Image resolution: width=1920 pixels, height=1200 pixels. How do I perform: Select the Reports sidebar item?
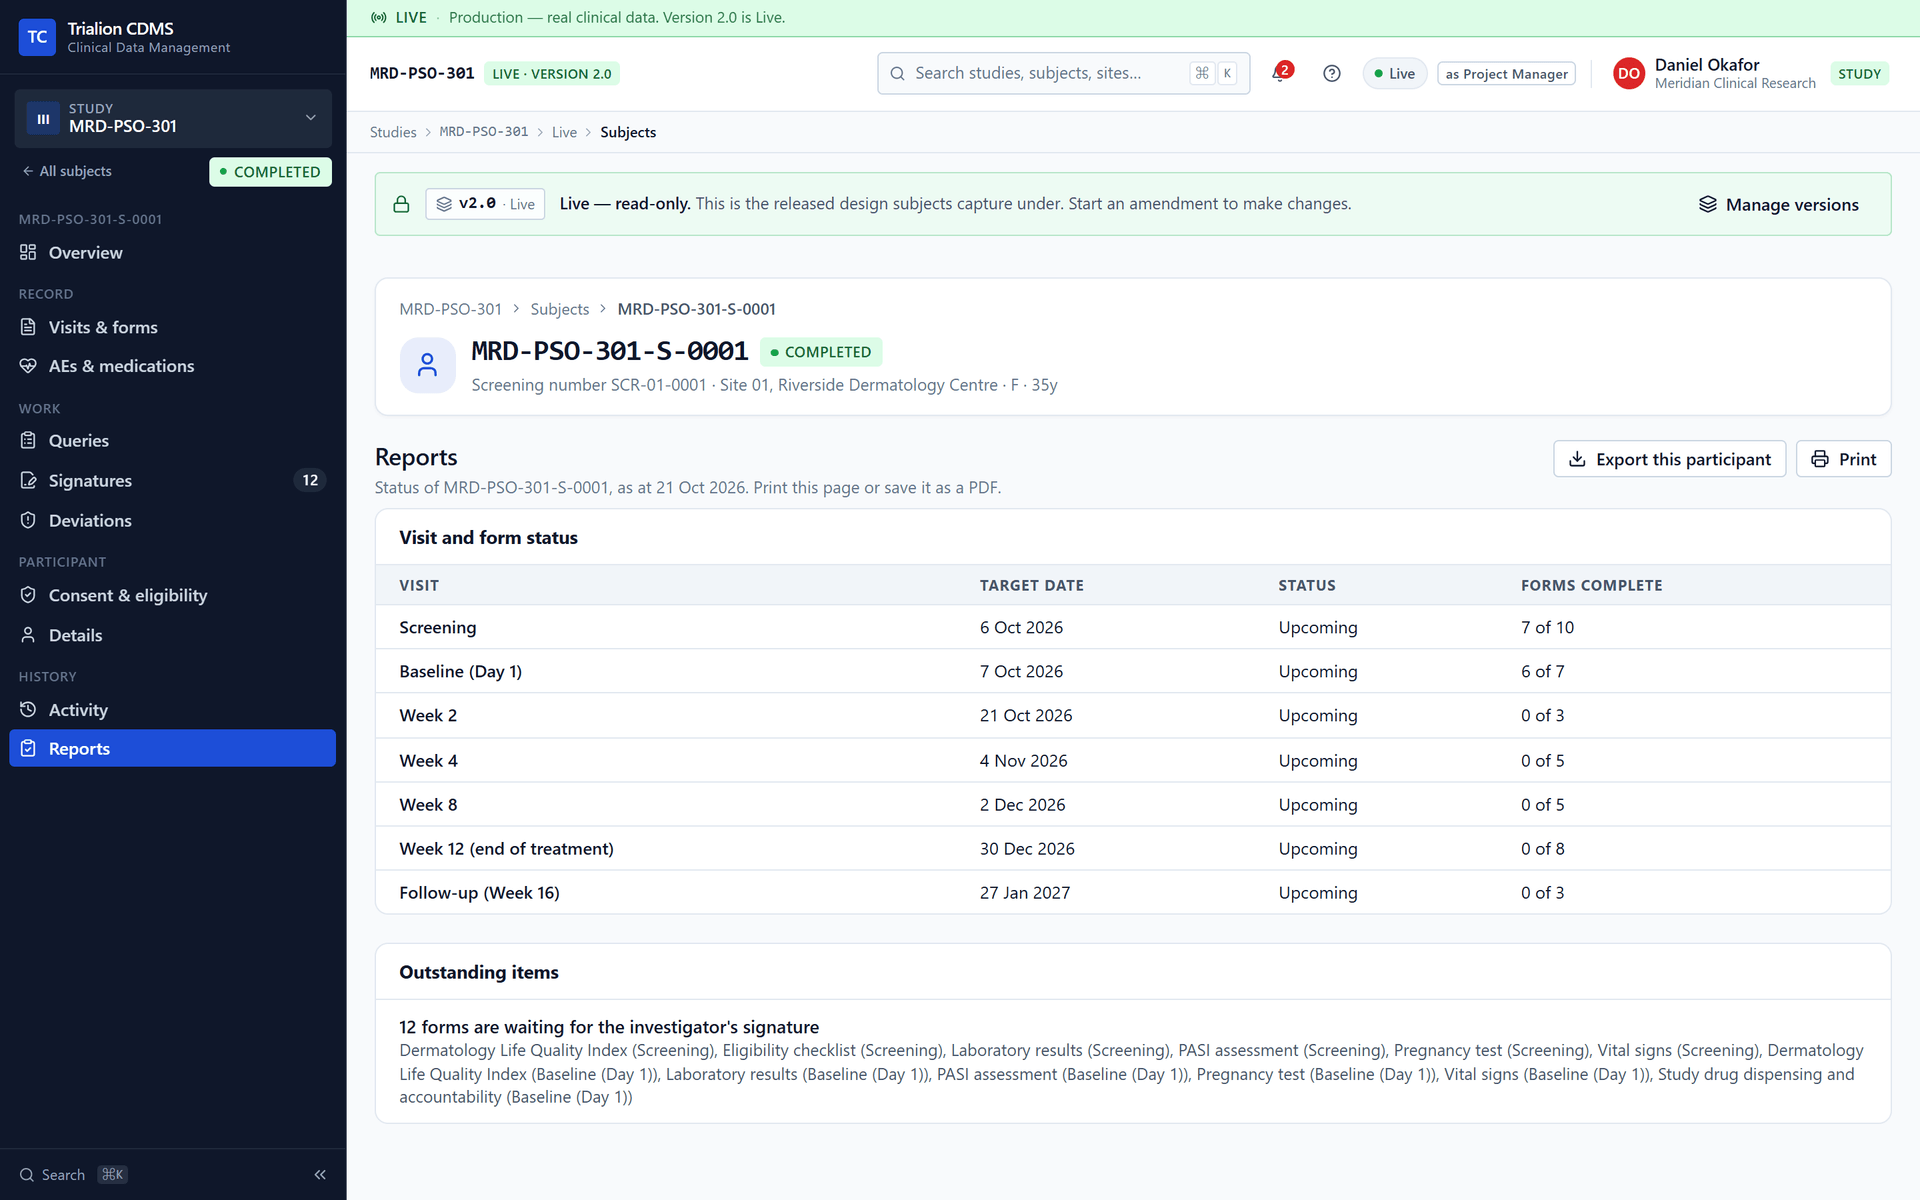coord(173,749)
